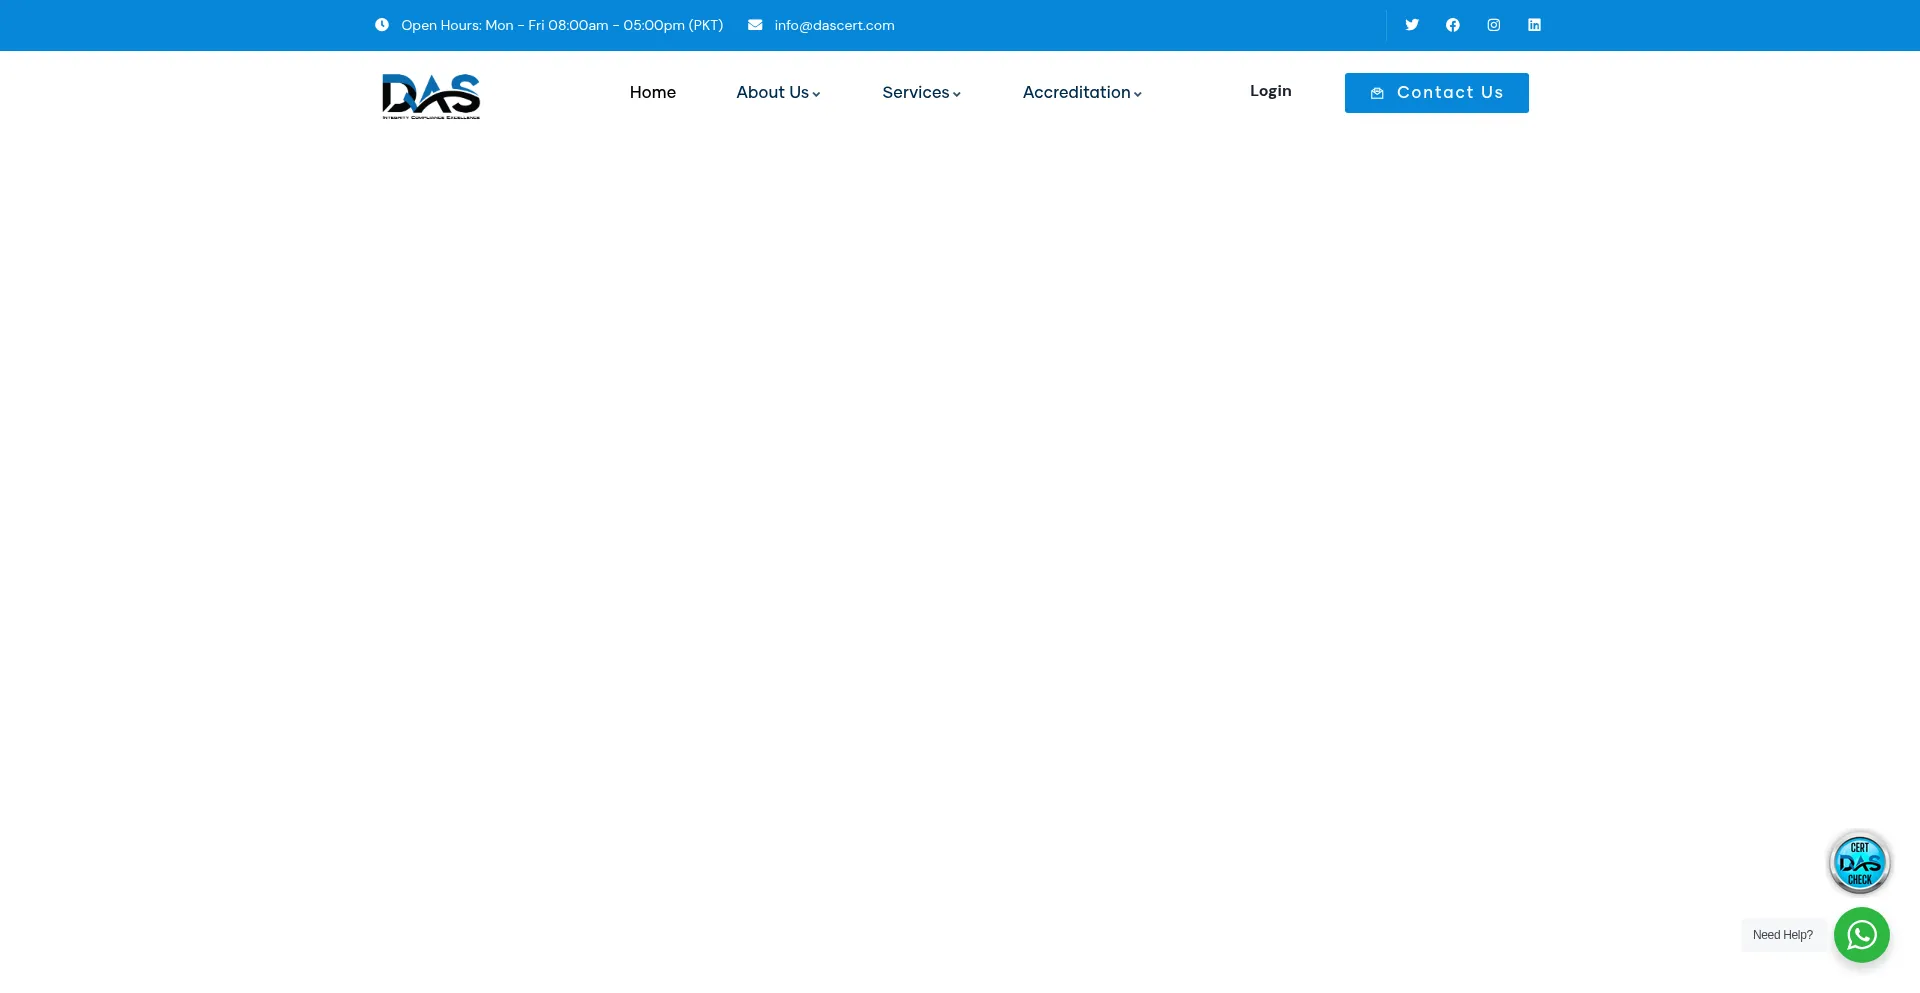
Task: Launch the WhatsApp chat button
Action: pyautogui.click(x=1862, y=935)
